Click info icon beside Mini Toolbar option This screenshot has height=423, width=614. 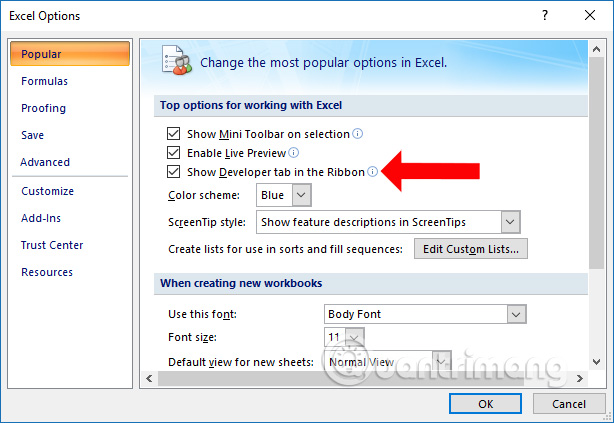point(357,134)
